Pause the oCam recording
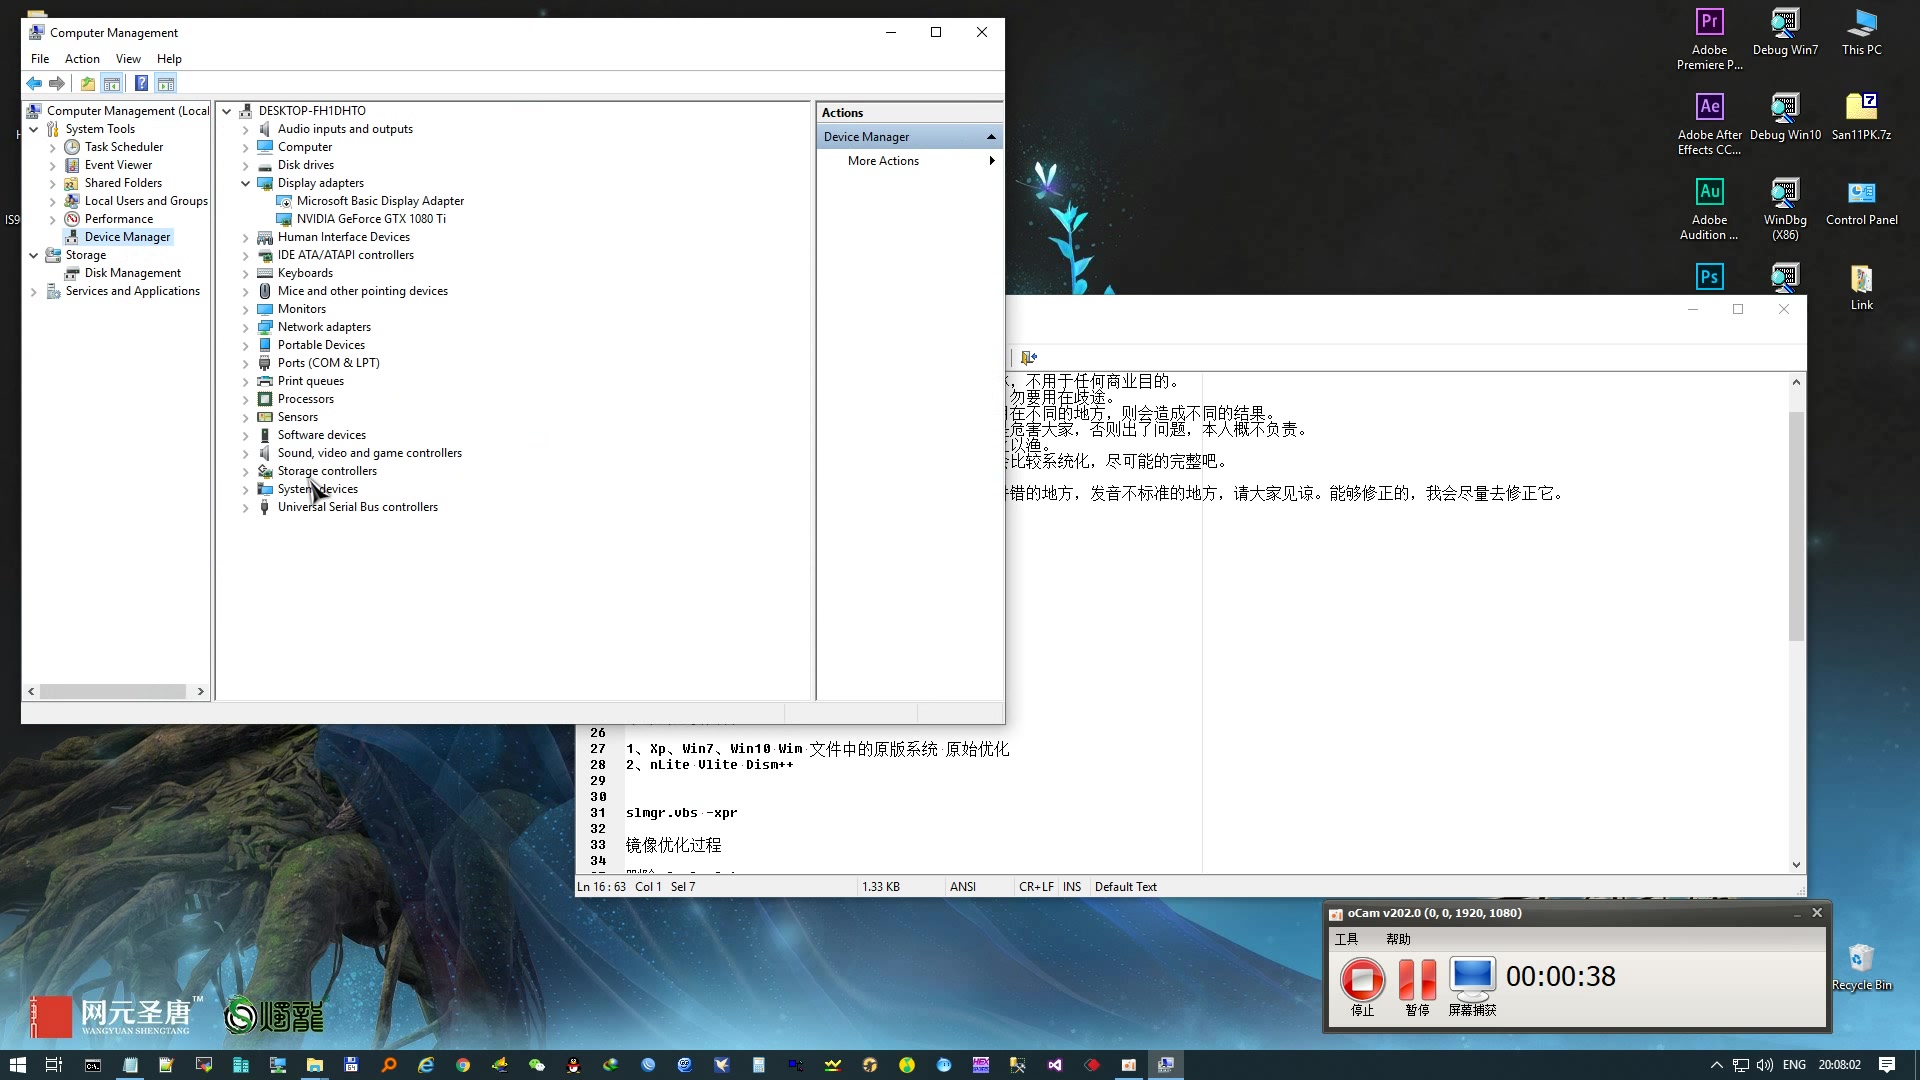 click(1416, 980)
